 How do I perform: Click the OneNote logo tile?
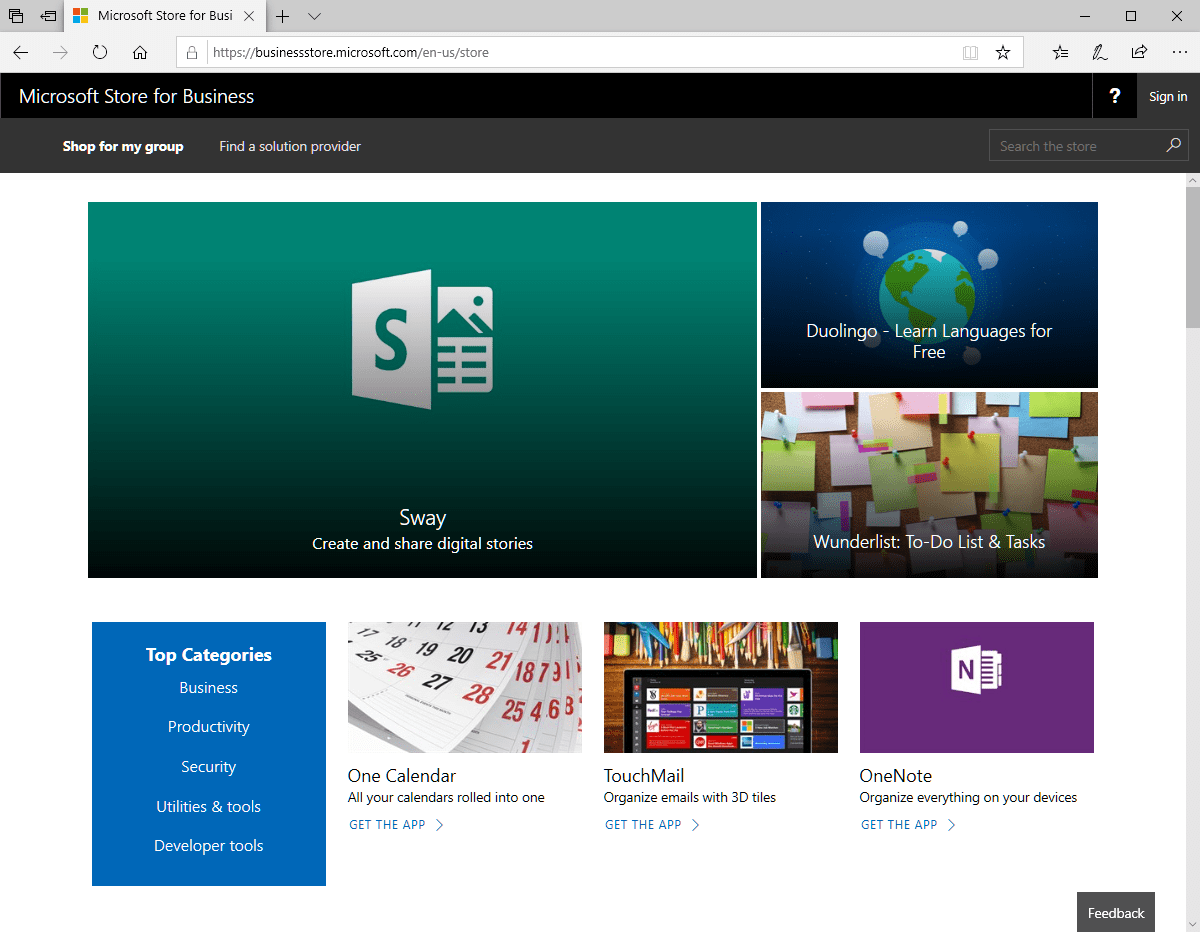[977, 687]
